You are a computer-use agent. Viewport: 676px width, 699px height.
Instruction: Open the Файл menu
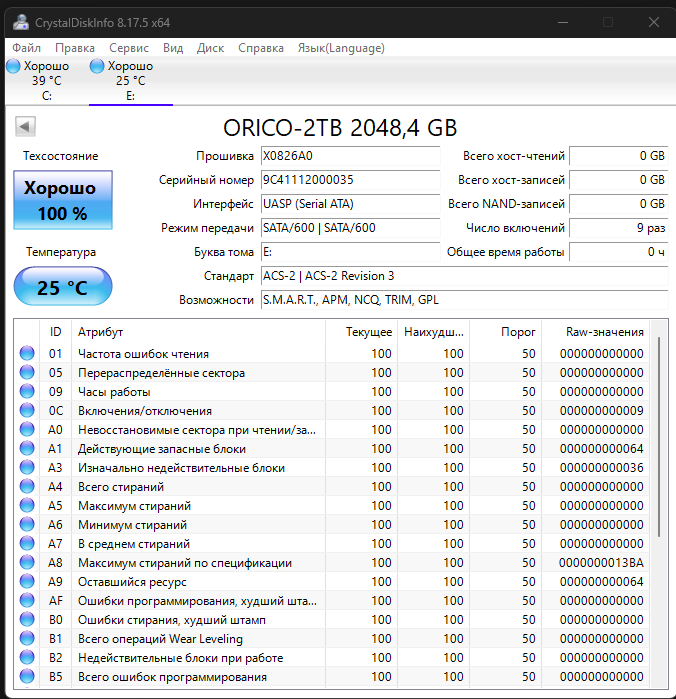[27, 47]
